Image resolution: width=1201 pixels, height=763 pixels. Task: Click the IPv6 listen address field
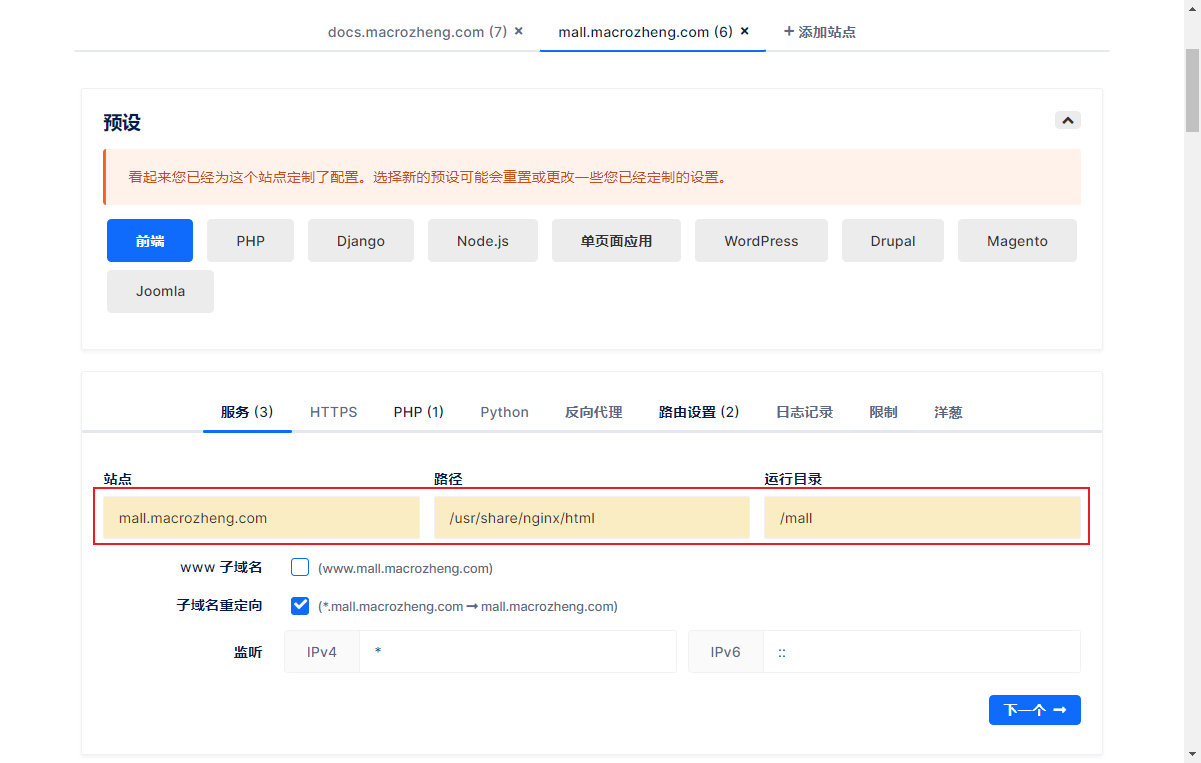click(x=920, y=652)
